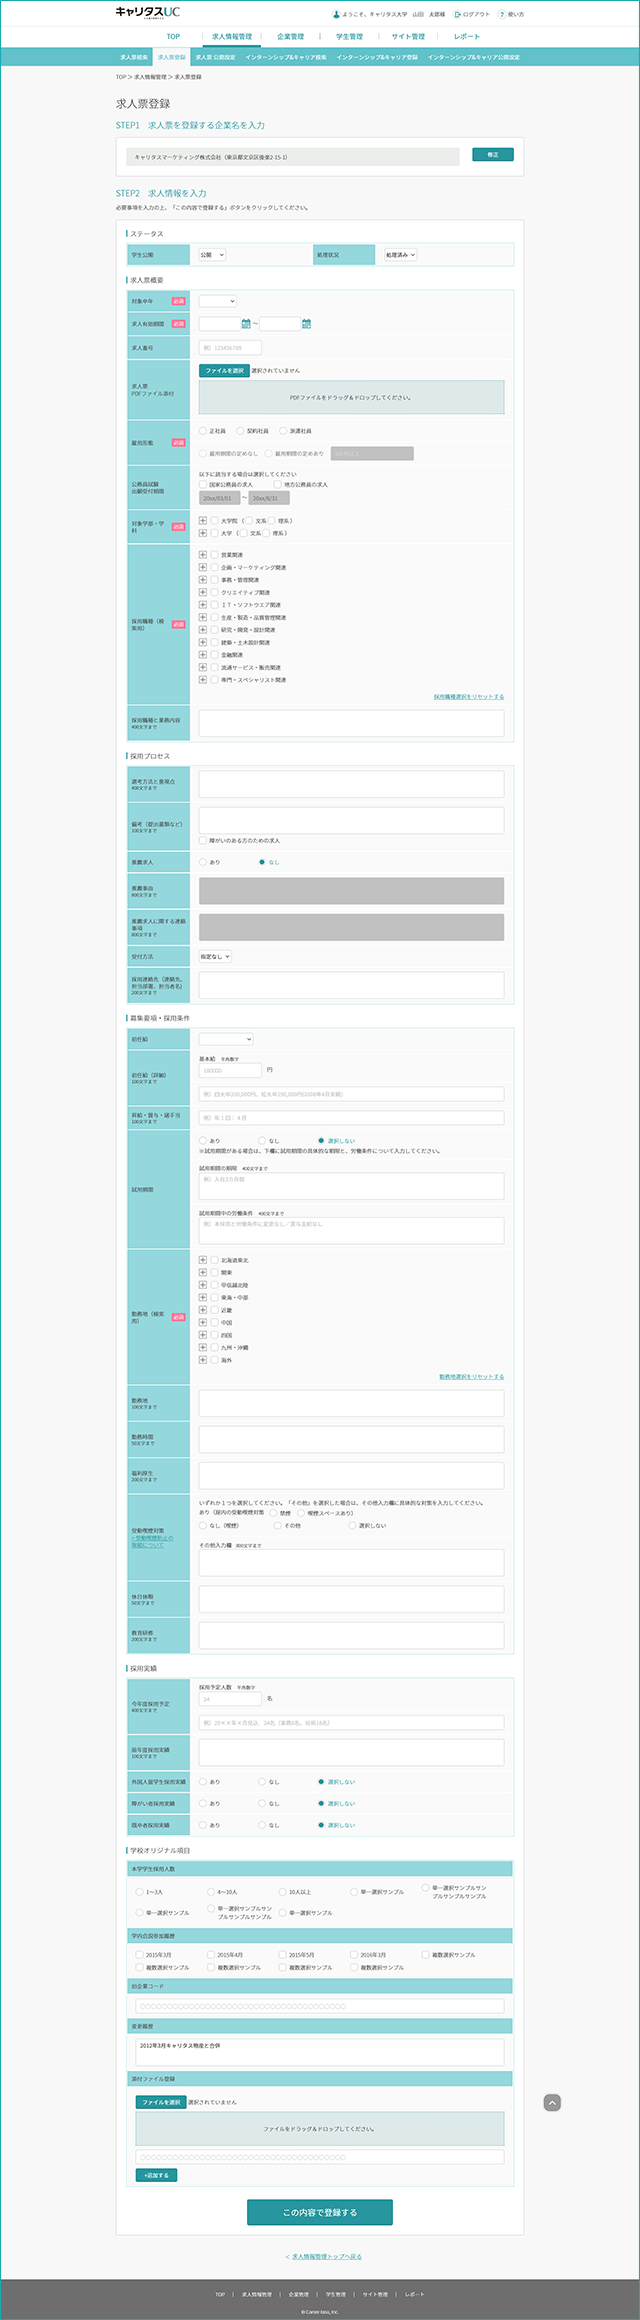The width and height of the screenshot is (640, 2320).
Task: Expand the 北海道東北 plus icon
Action: (x=203, y=1260)
